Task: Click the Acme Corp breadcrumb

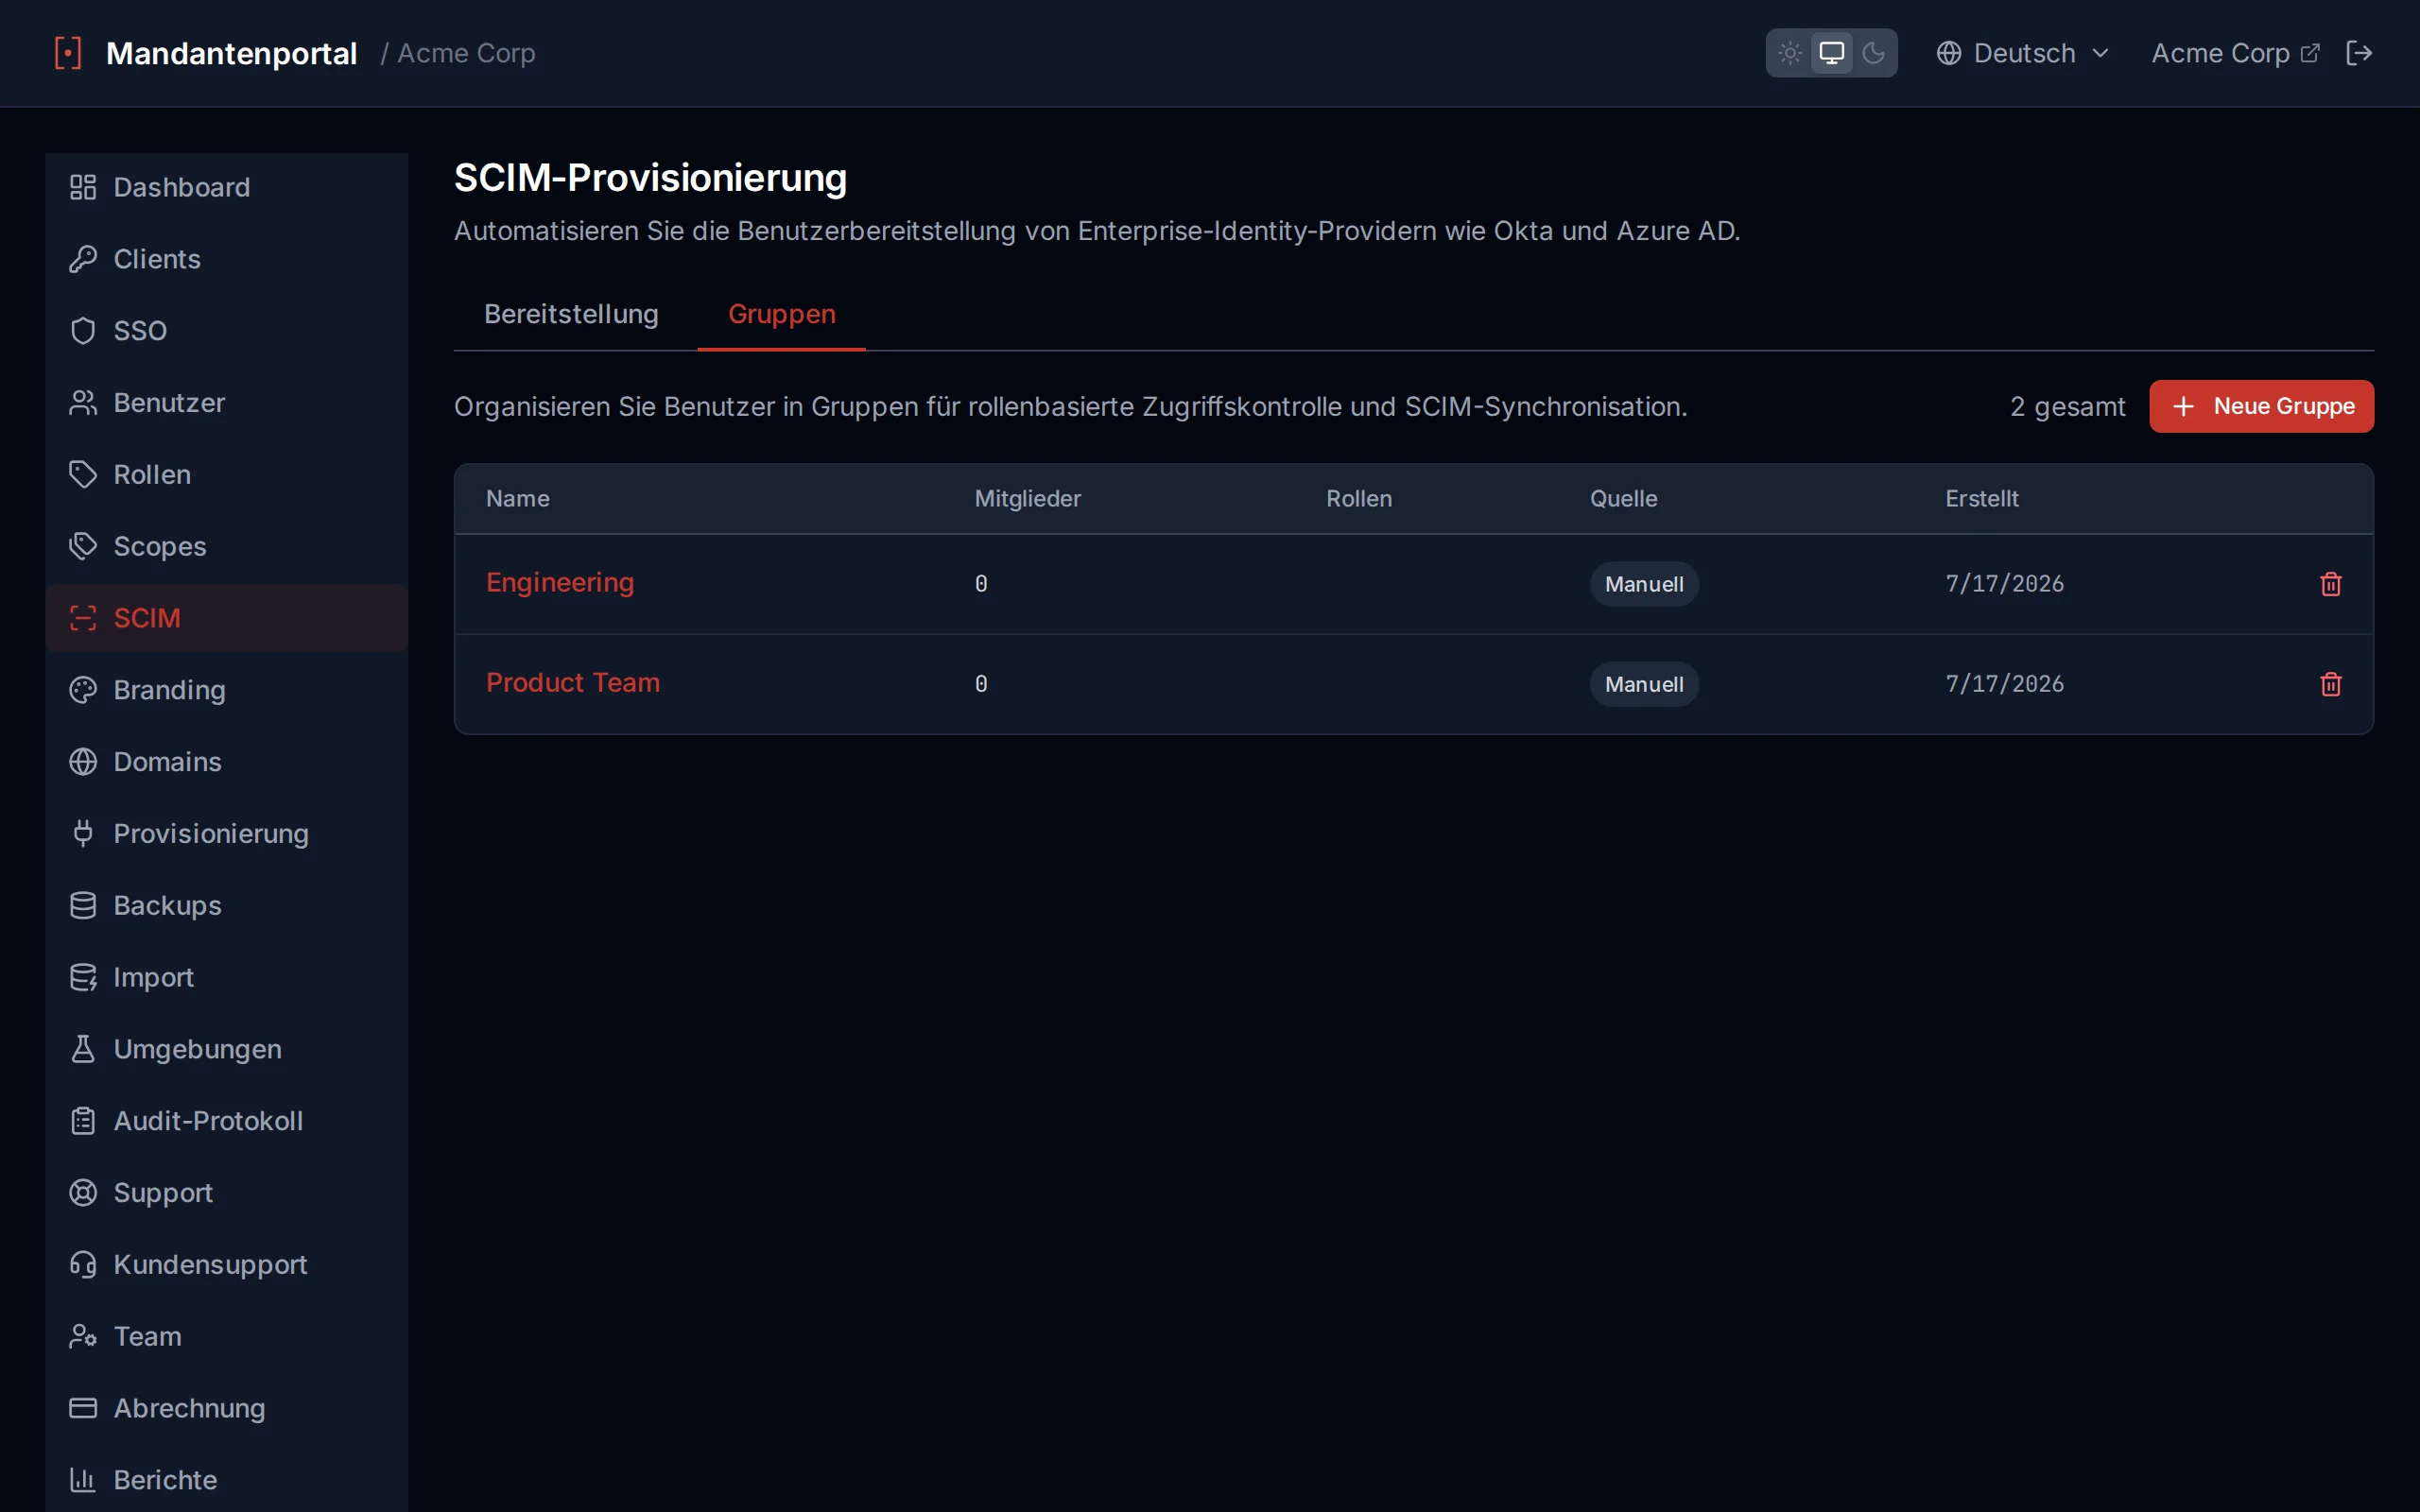Action: (466, 53)
